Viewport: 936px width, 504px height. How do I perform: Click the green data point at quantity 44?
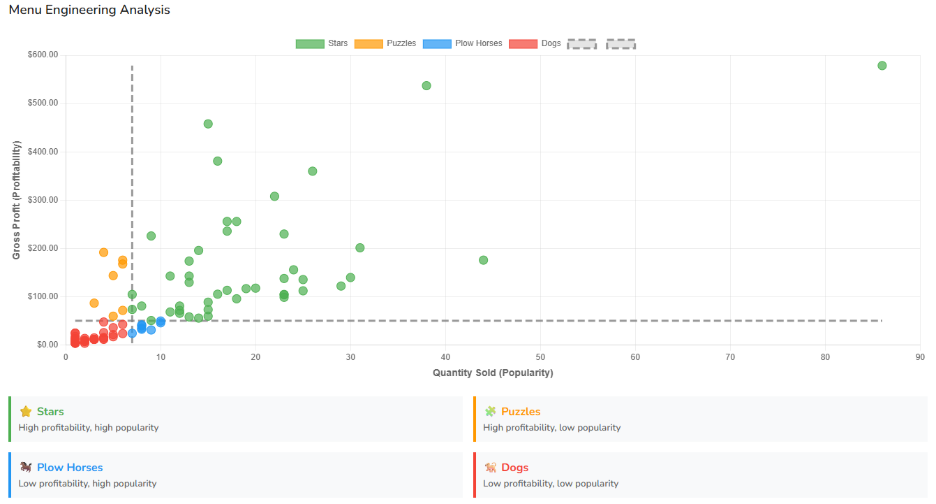(x=483, y=260)
